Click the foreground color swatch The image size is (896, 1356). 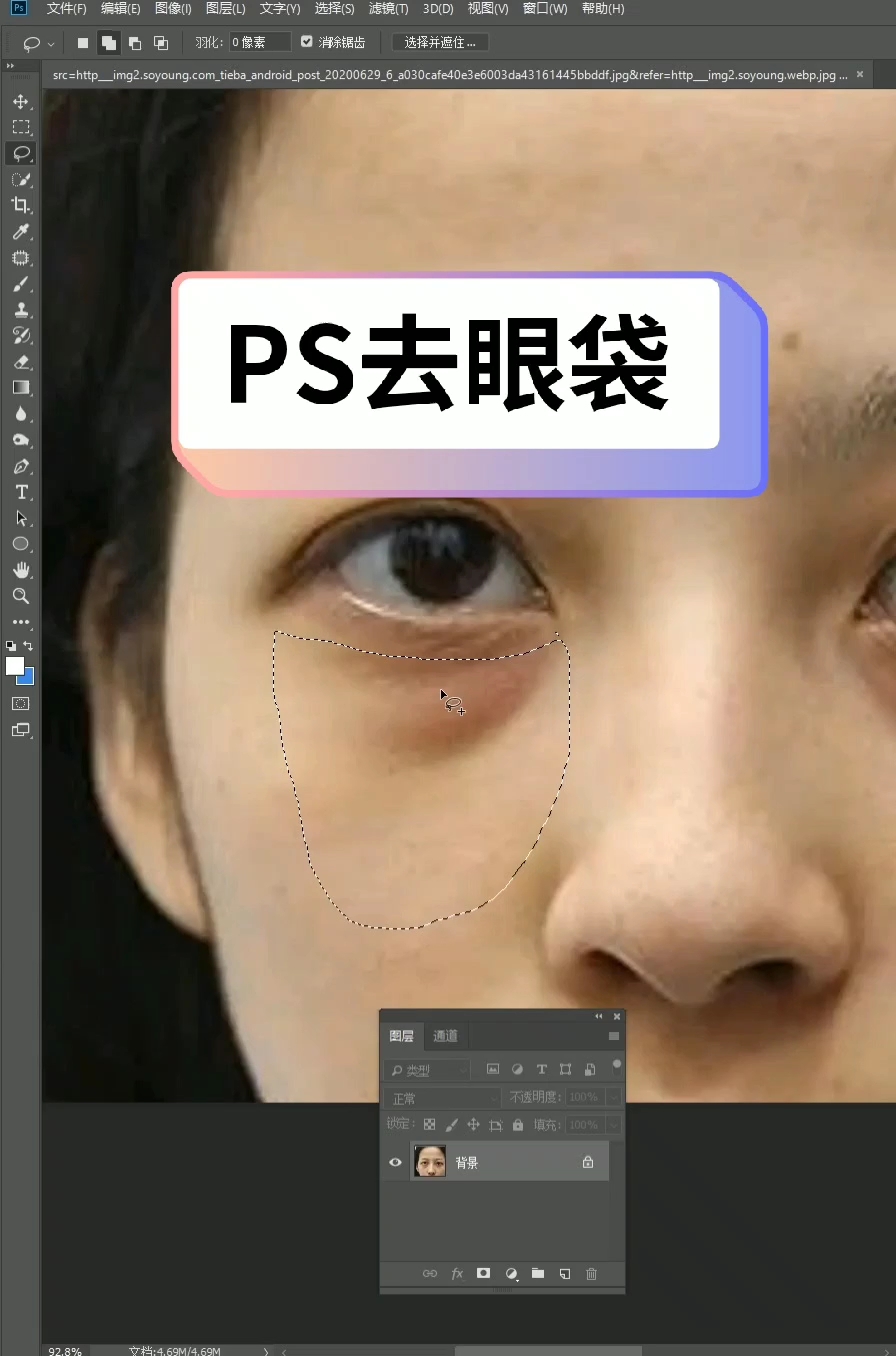pos(14,666)
